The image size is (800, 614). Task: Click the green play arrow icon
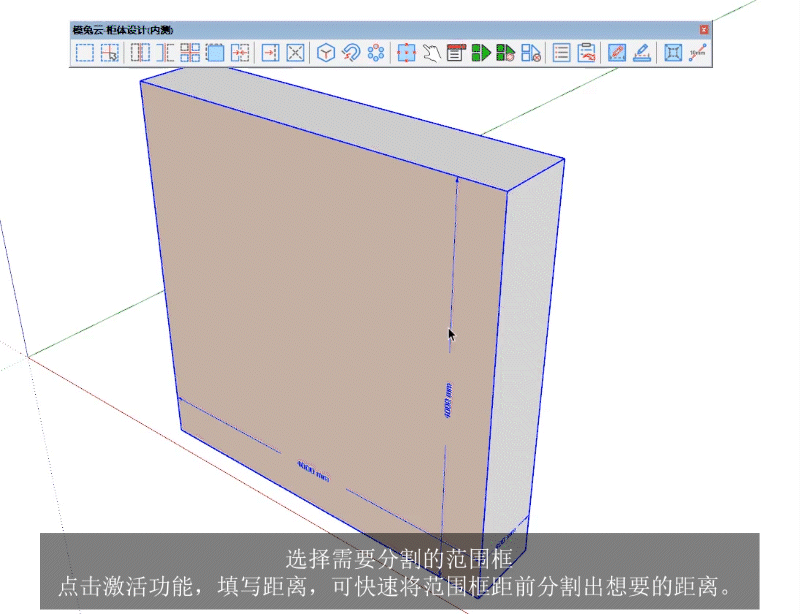coord(481,53)
